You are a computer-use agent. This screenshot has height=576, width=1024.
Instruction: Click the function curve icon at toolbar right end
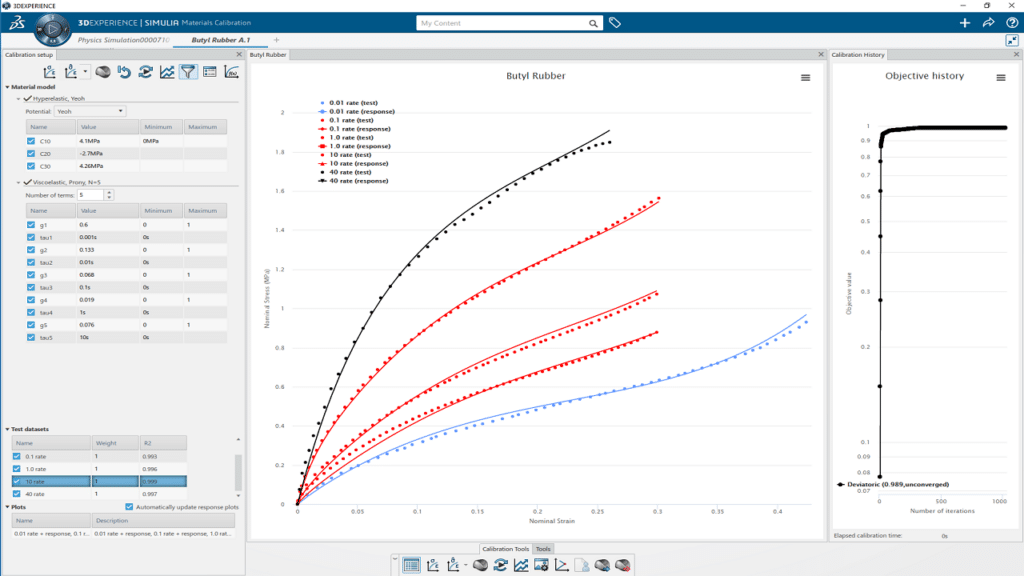click(231, 72)
